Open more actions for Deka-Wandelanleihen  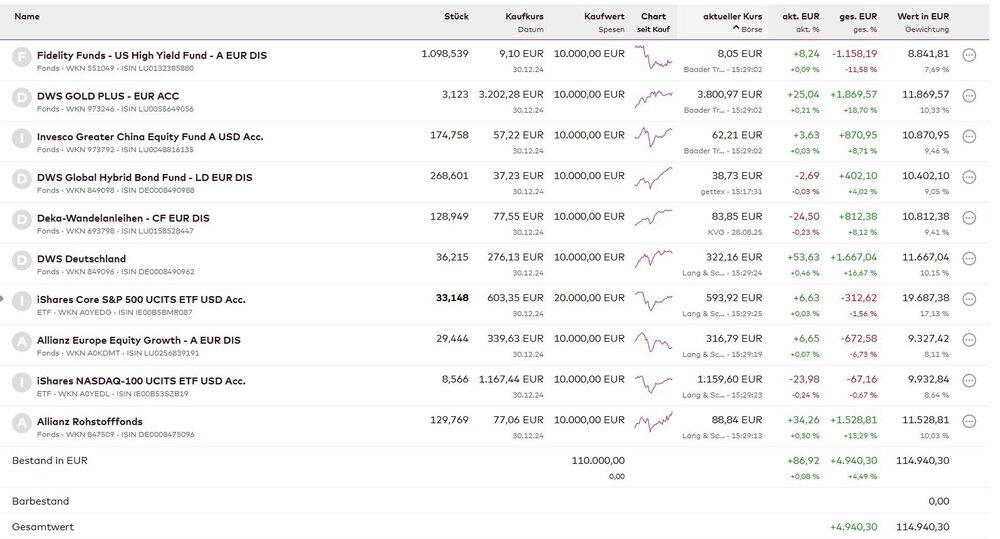point(968,218)
